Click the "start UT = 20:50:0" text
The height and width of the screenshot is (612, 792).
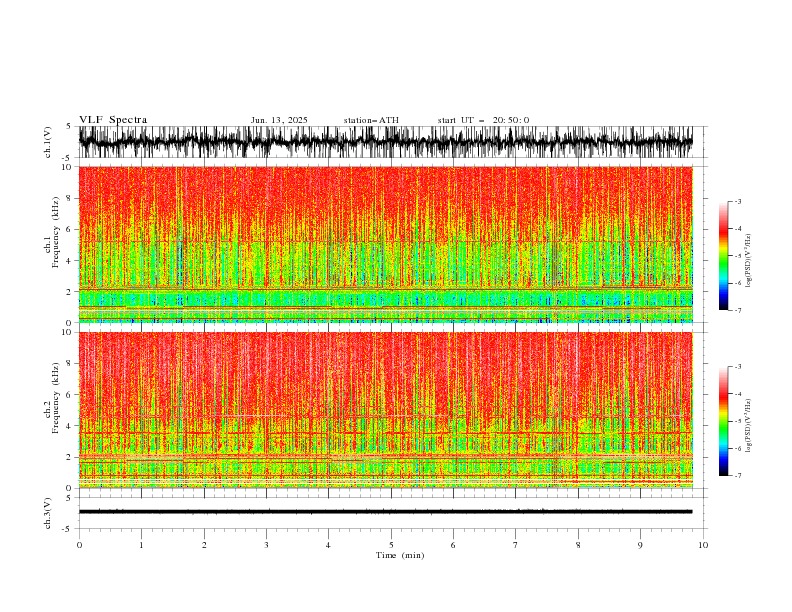click(483, 120)
